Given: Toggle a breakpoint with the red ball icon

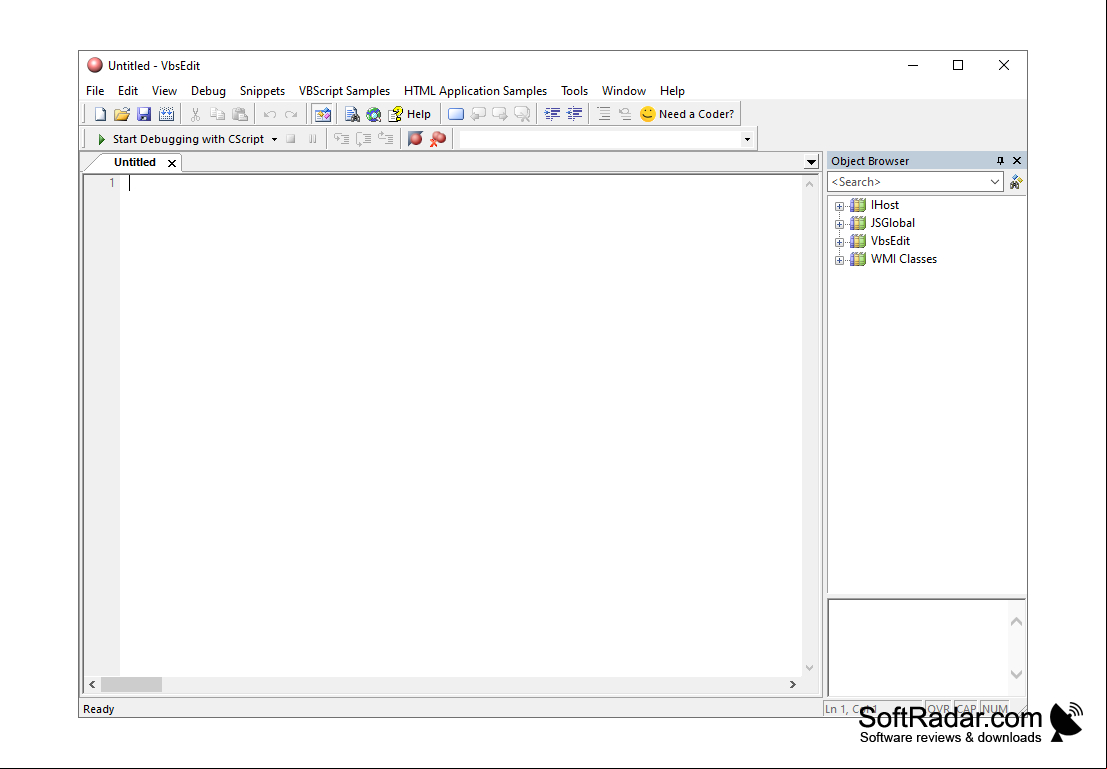Looking at the screenshot, I should tap(415, 139).
